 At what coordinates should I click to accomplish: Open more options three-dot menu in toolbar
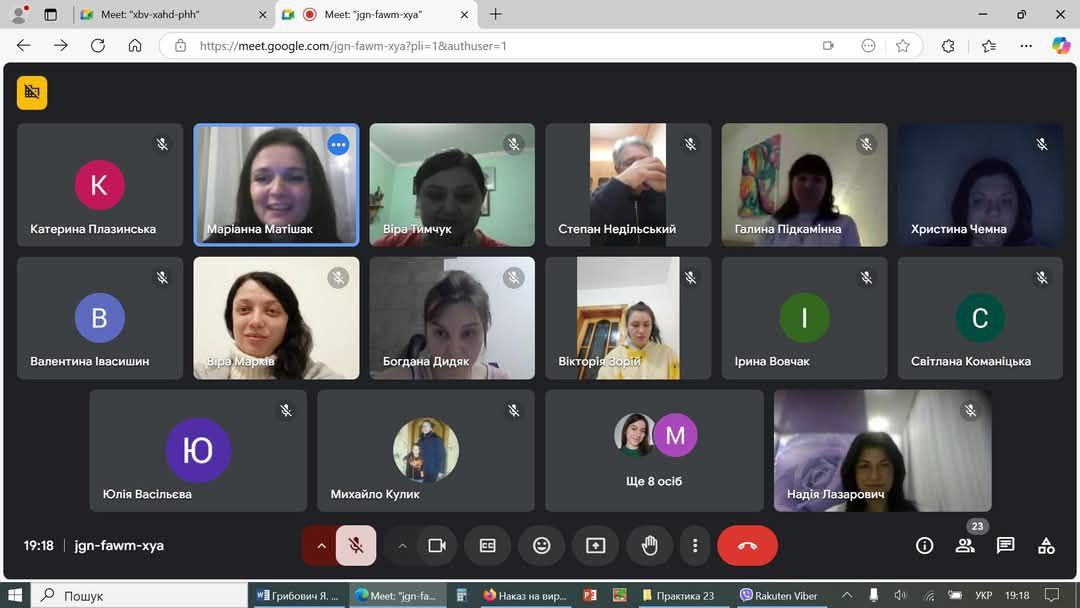click(695, 545)
